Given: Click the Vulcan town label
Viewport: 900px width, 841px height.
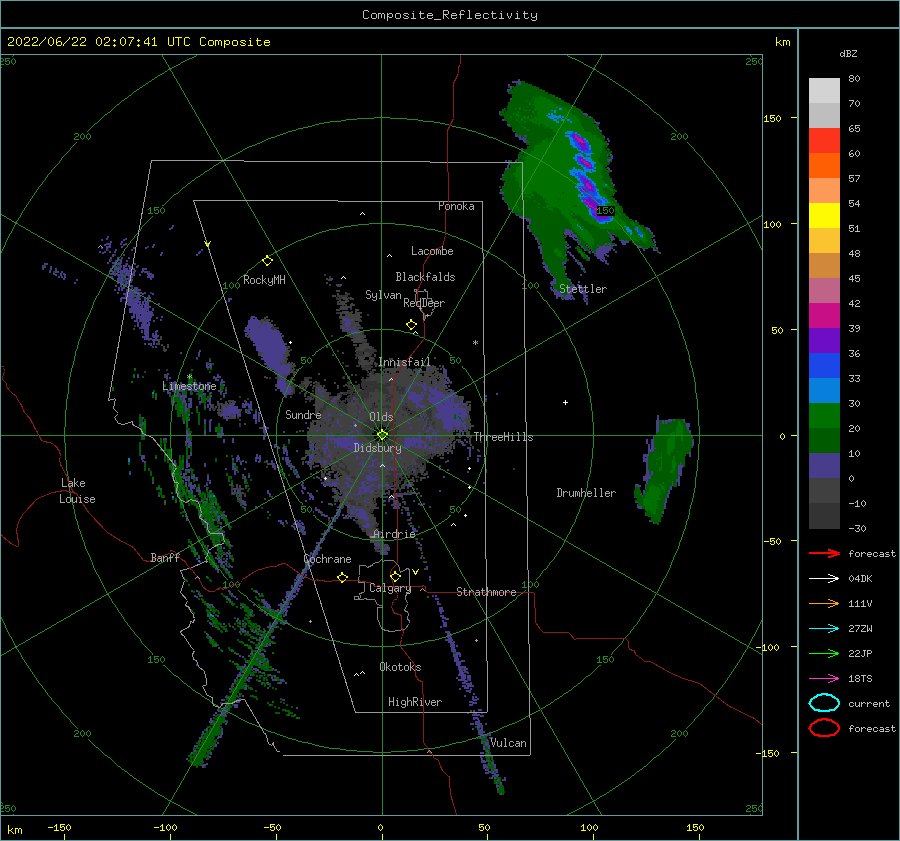Looking at the screenshot, I should point(508,743).
